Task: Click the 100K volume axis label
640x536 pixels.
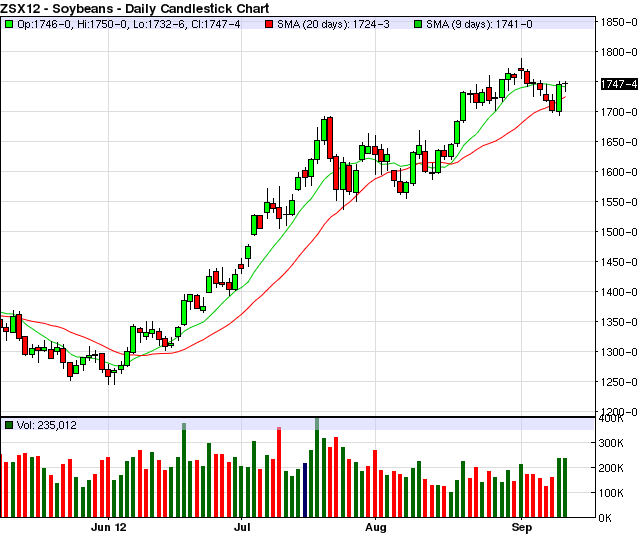Action: point(611,493)
